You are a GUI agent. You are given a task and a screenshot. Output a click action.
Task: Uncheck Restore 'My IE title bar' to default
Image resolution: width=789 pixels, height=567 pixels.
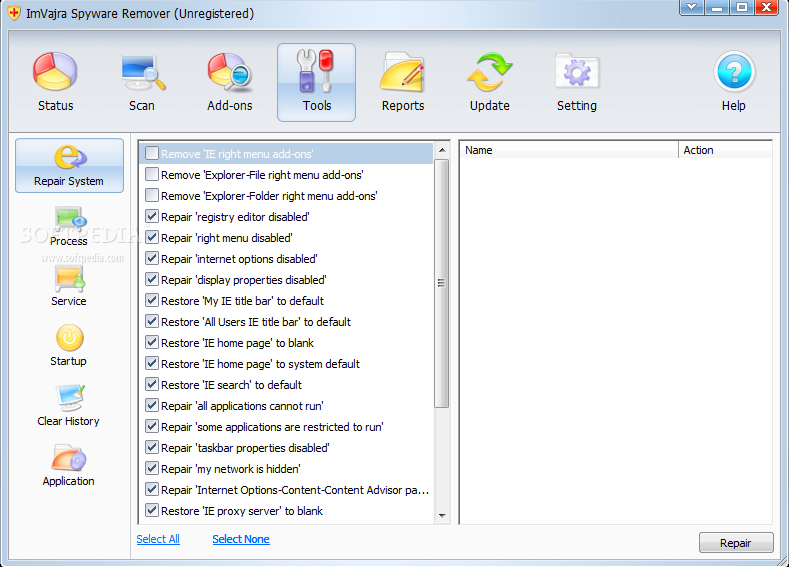(151, 300)
